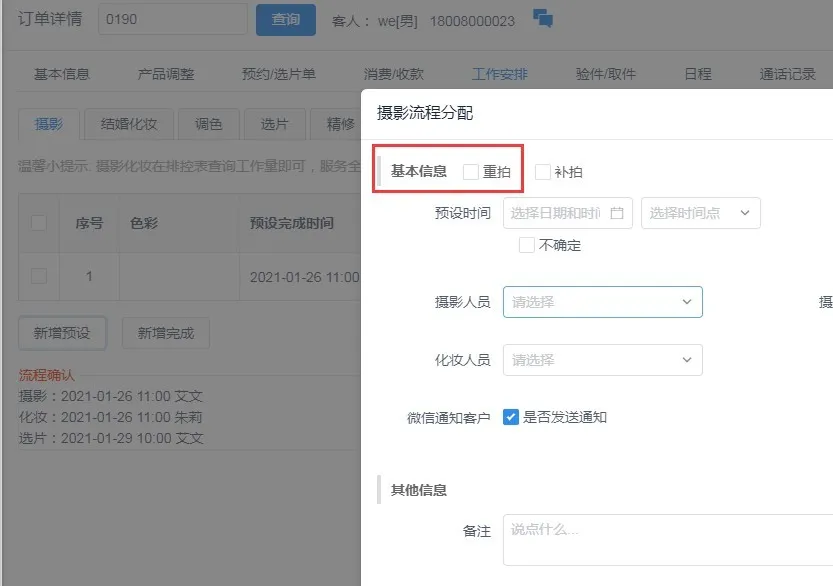This screenshot has height=586, width=833.
Task: Open the 调色 sub-tab
Action: 208,124
